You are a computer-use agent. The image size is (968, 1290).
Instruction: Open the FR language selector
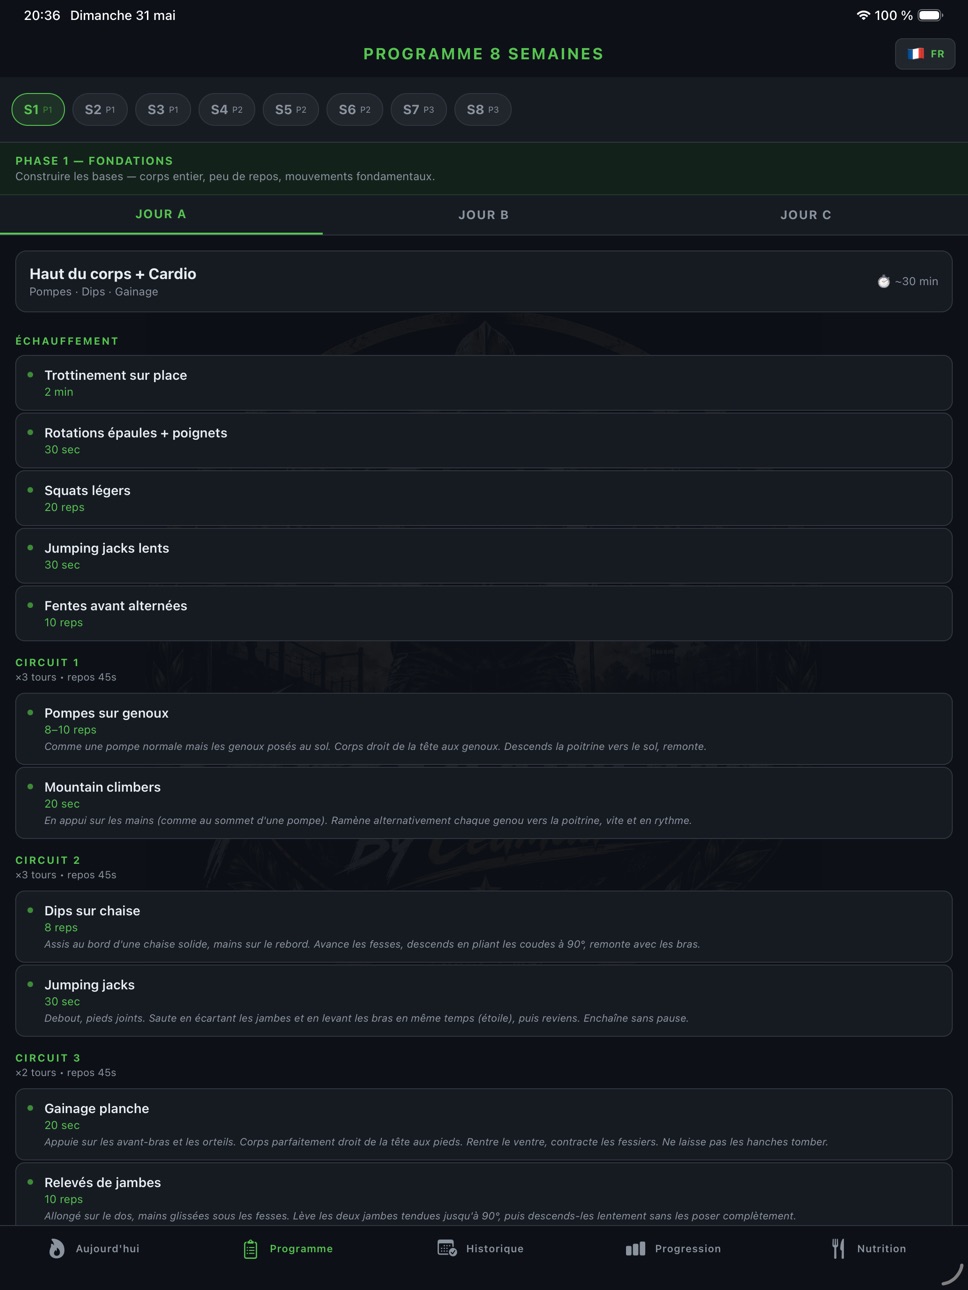click(x=925, y=54)
